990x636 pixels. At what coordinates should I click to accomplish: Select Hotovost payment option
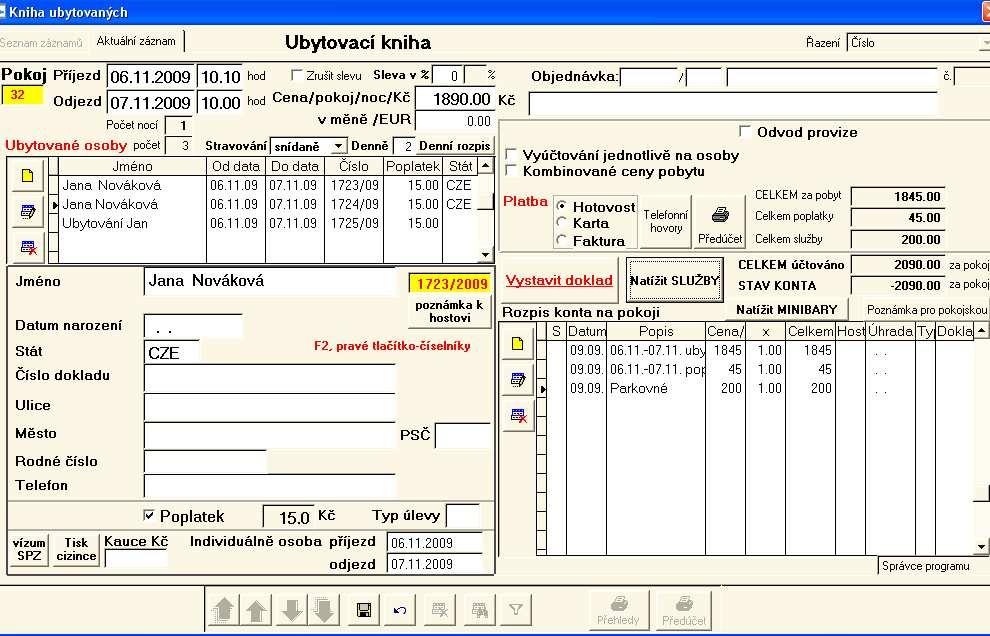tap(561, 206)
